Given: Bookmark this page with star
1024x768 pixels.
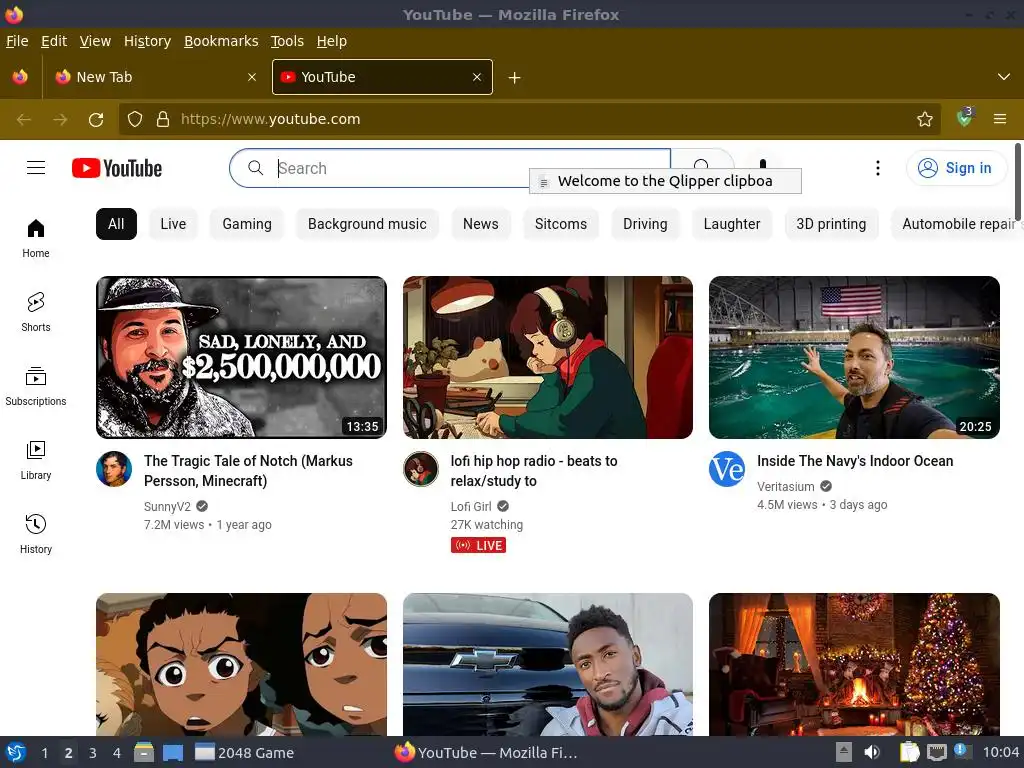Looking at the screenshot, I should (924, 119).
